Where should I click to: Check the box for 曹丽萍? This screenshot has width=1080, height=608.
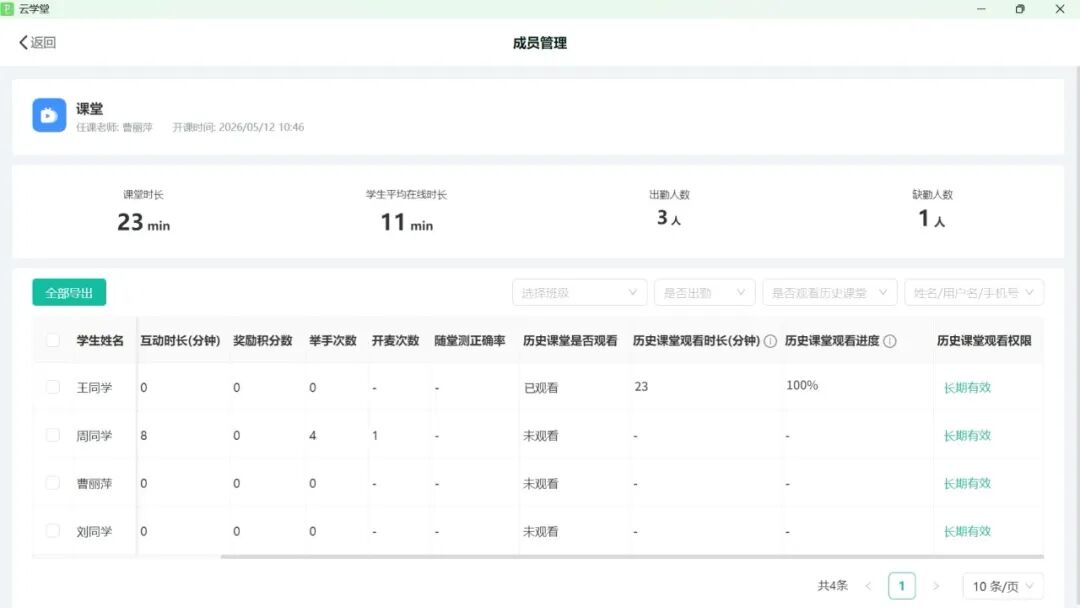pyautogui.click(x=53, y=483)
